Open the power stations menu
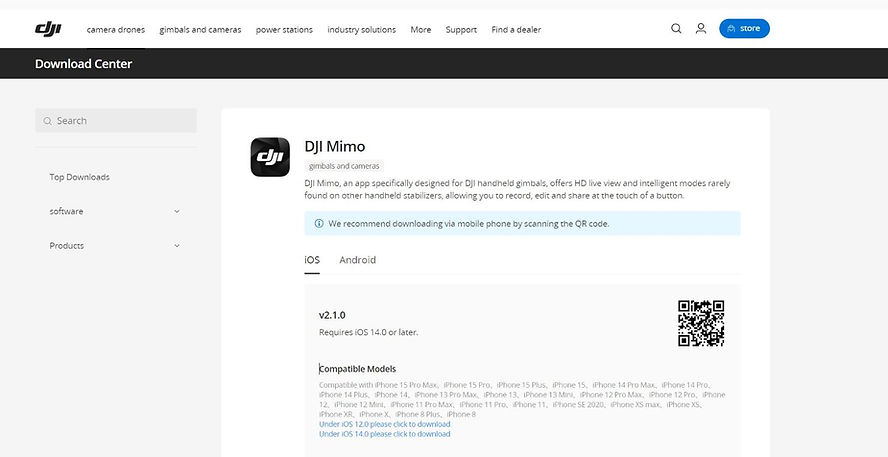This screenshot has width=888, height=457. (284, 29)
